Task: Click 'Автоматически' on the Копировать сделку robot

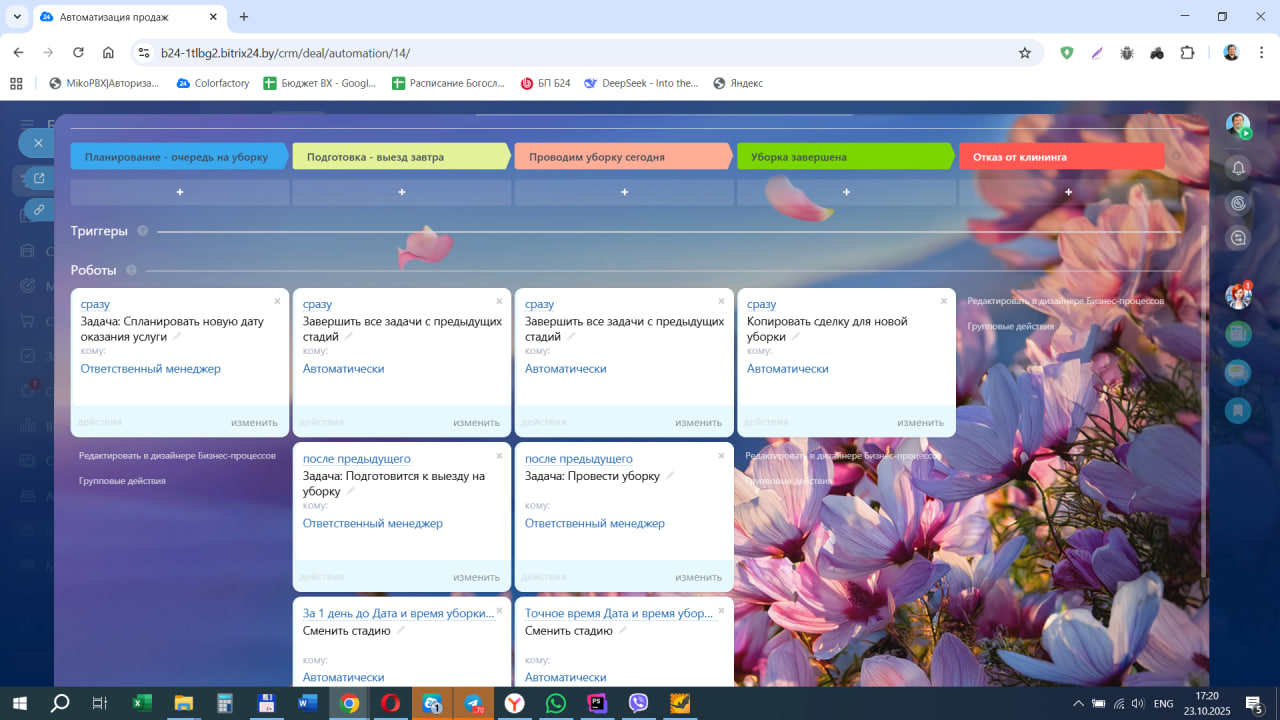Action: [x=788, y=369]
